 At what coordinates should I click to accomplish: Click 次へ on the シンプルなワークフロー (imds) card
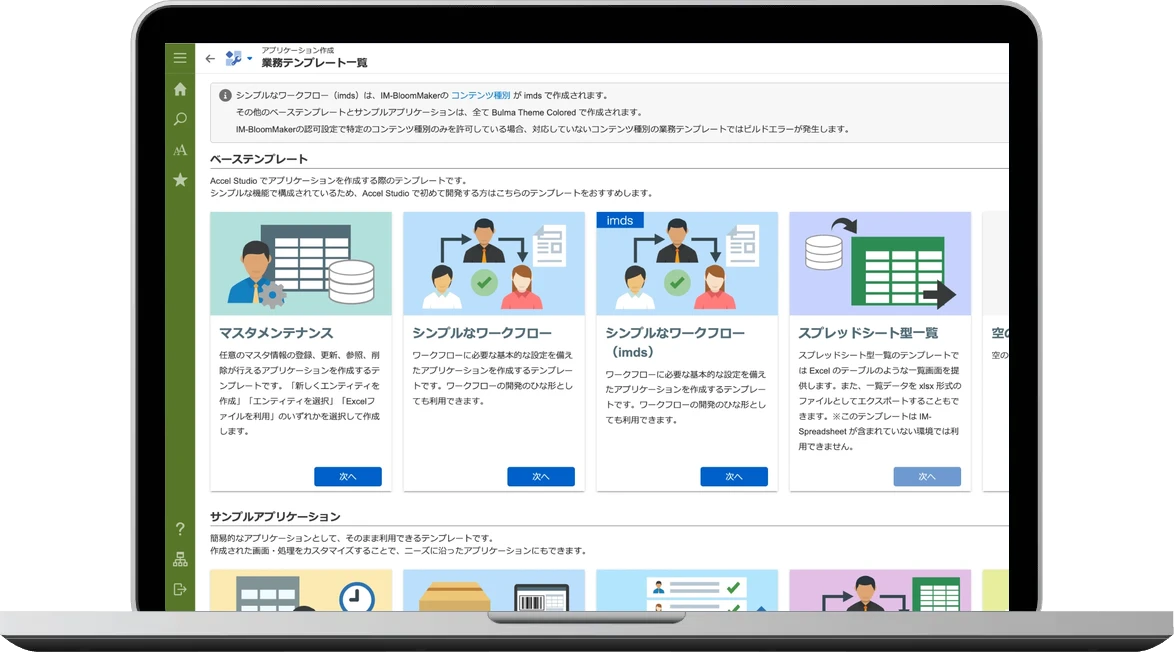tap(734, 477)
